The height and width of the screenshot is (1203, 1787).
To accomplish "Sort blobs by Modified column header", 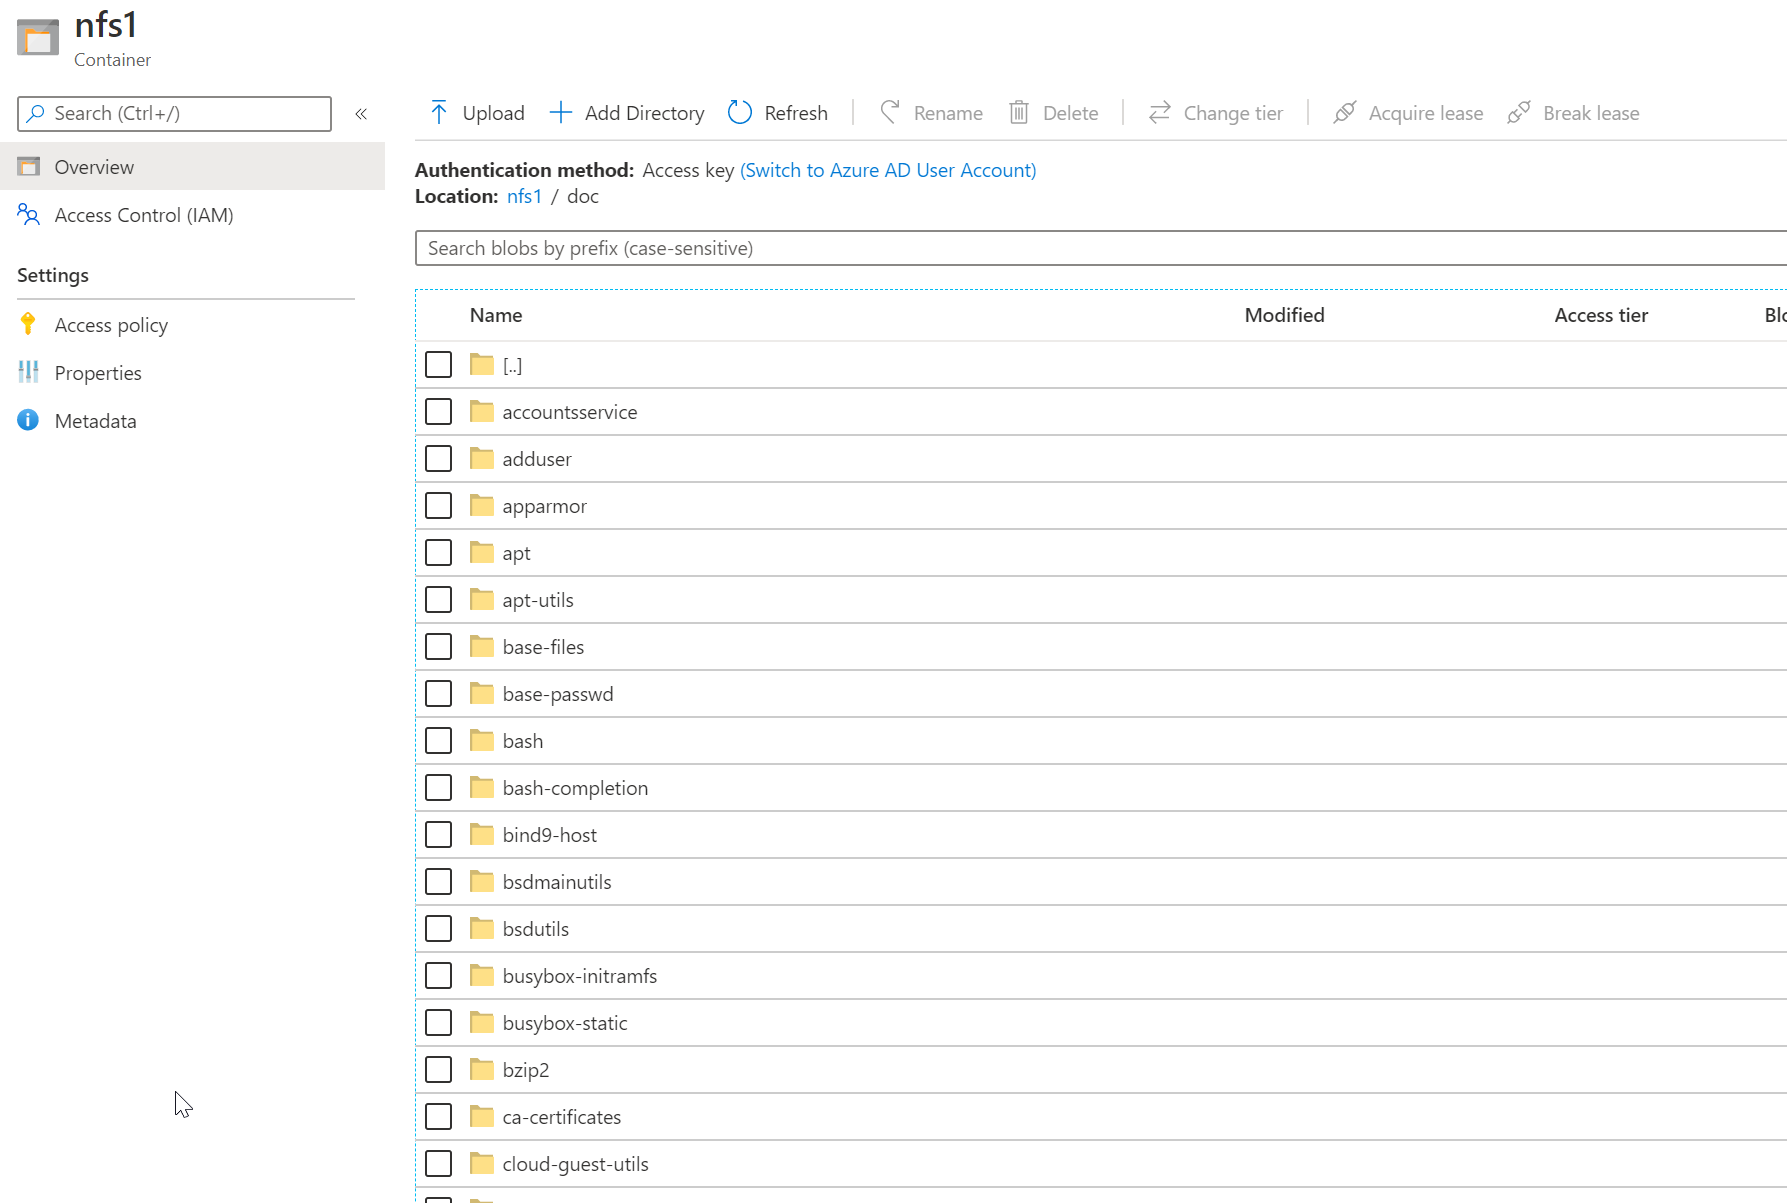I will (1284, 315).
